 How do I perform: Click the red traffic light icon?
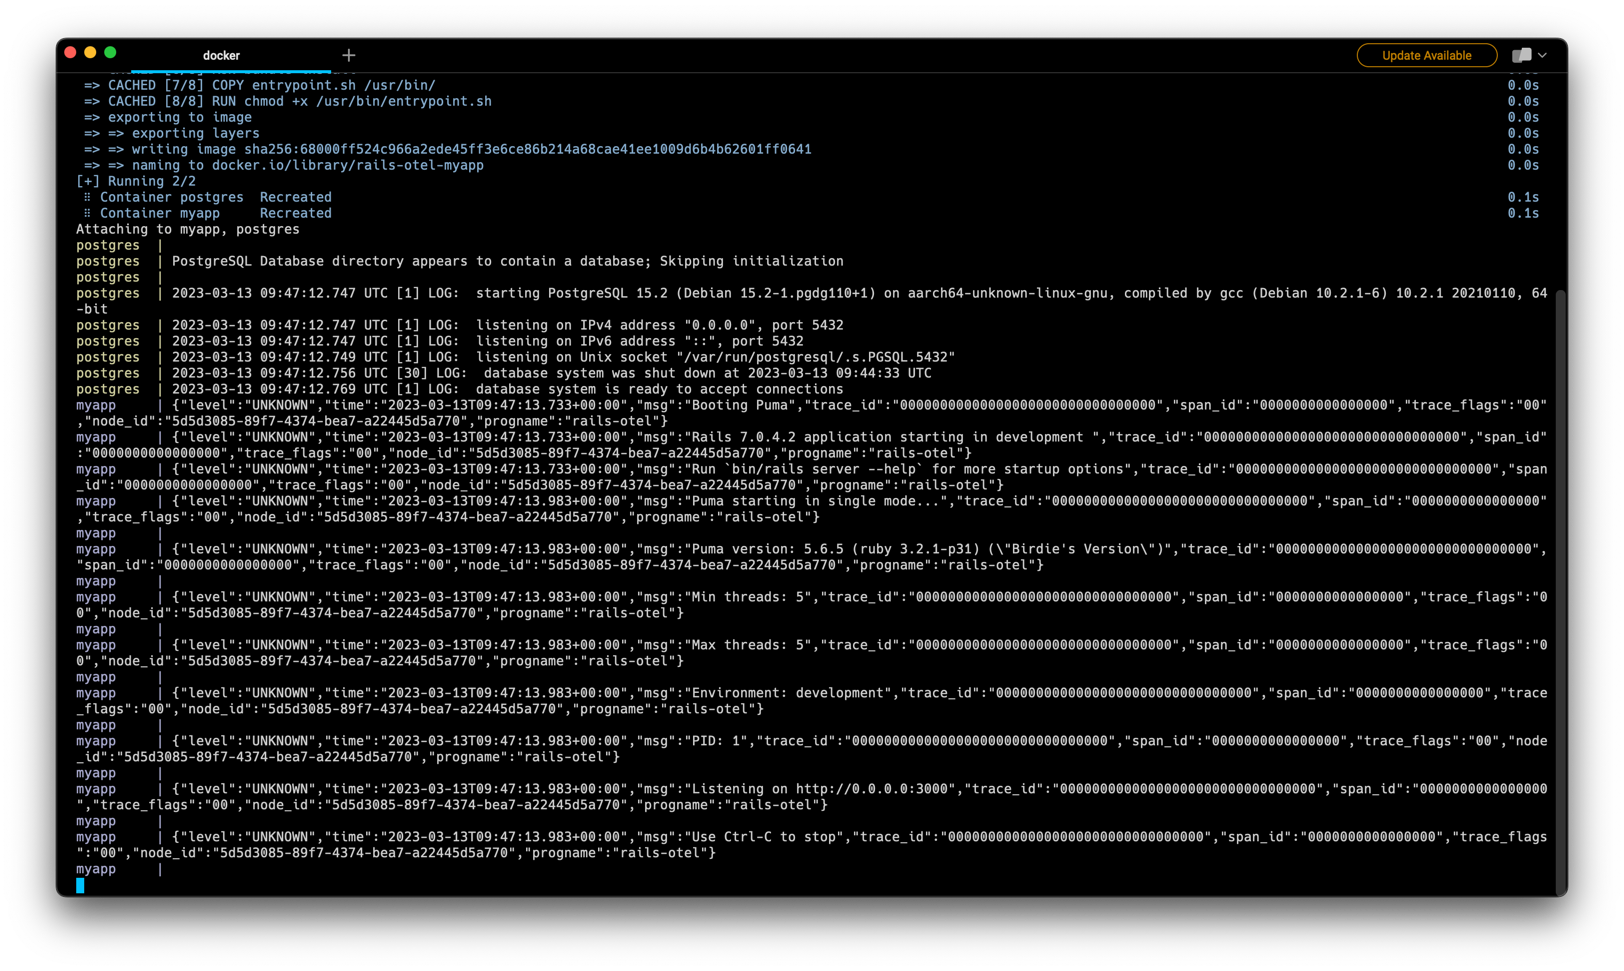pyautogui.click(x=69, y=51)
